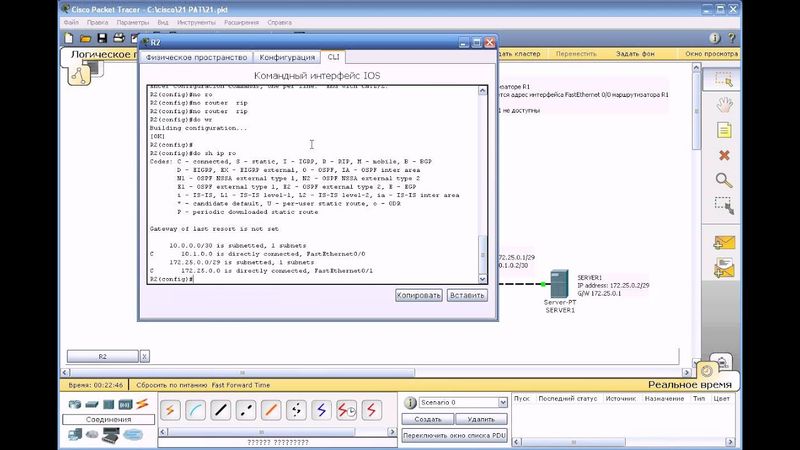800x450 pixels.
Task: Select WAN Emulation cloud category icon
Action: coord(92,435)
